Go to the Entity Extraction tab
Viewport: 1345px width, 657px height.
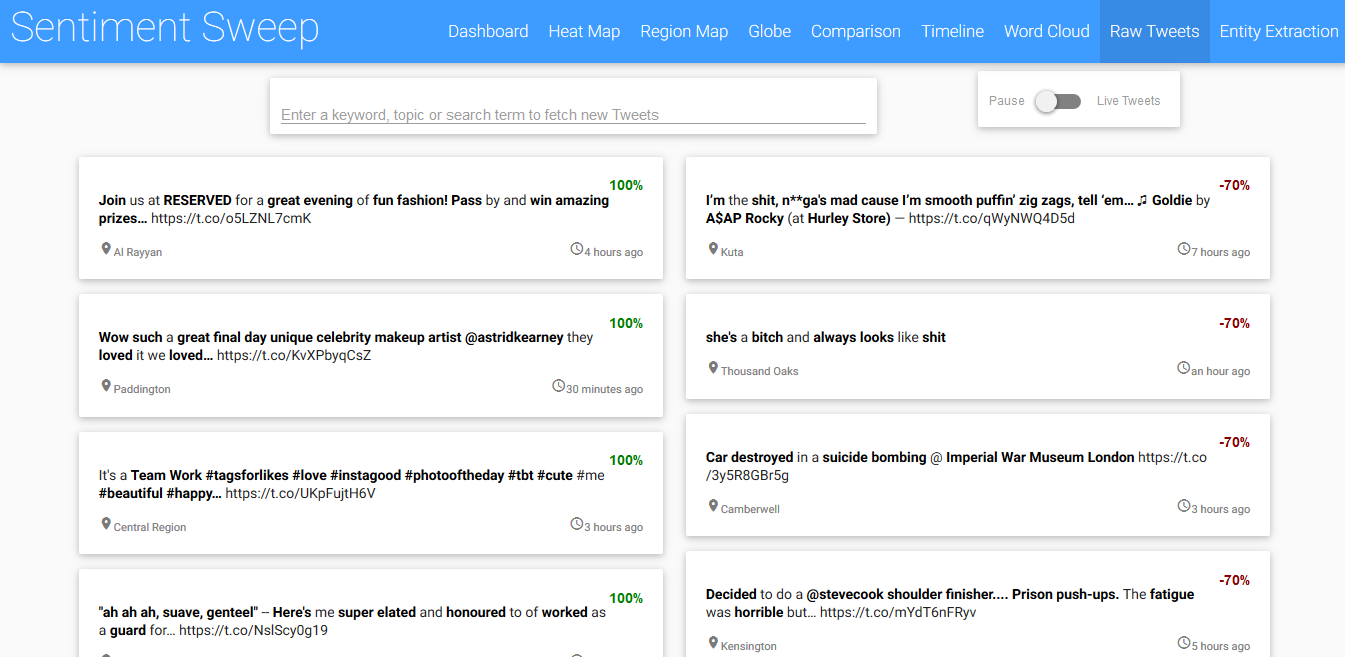coord(1278,31)
